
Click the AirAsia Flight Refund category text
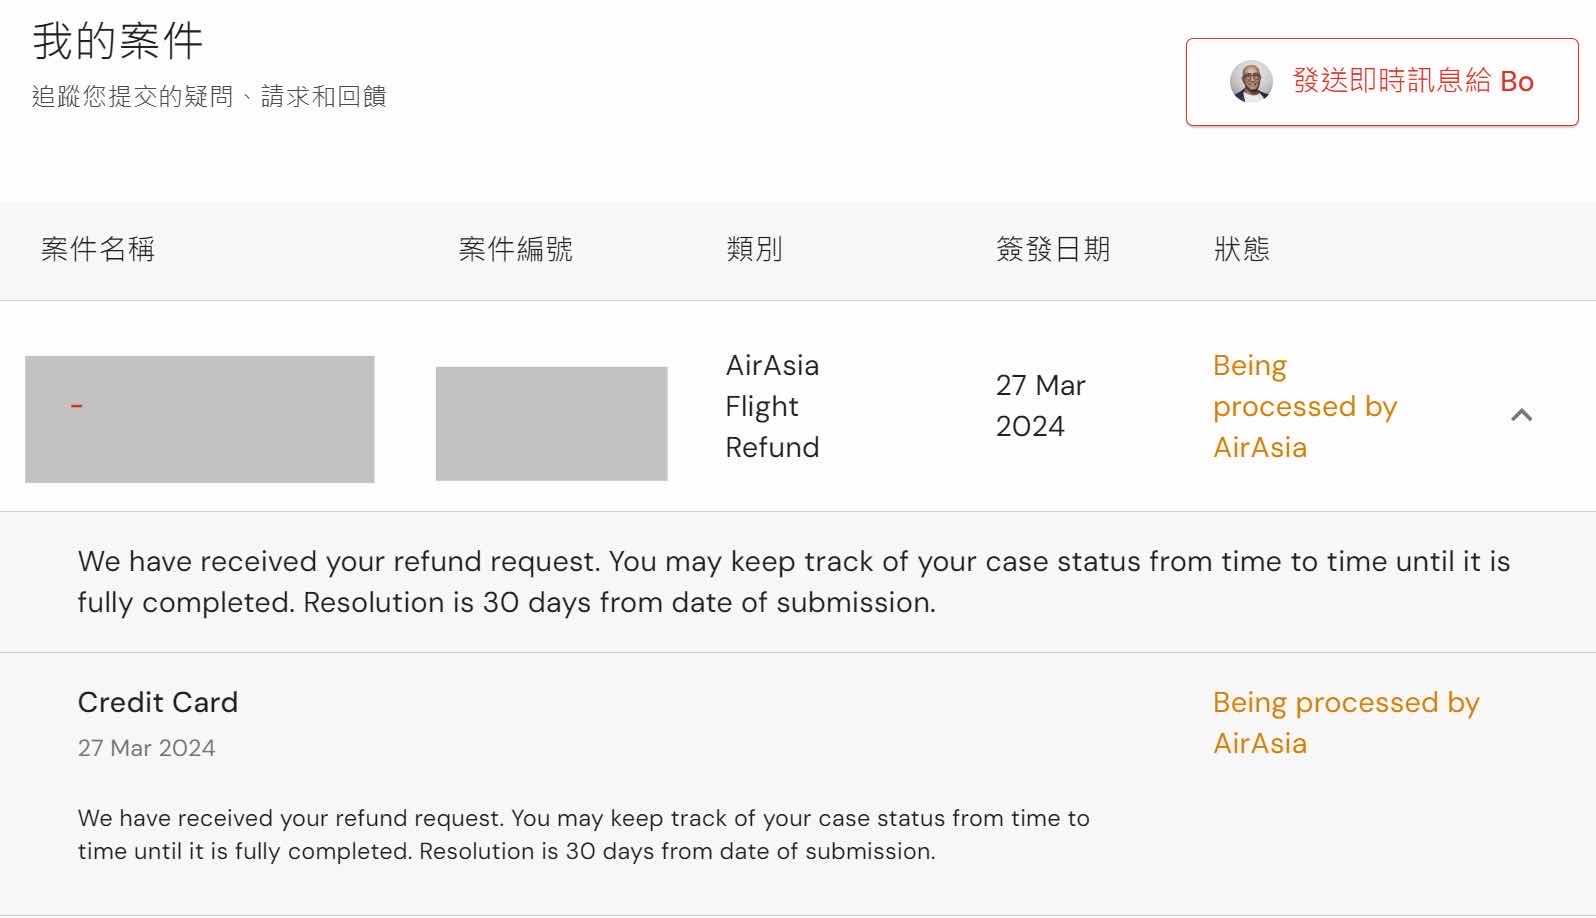click(x=772, y=406)
